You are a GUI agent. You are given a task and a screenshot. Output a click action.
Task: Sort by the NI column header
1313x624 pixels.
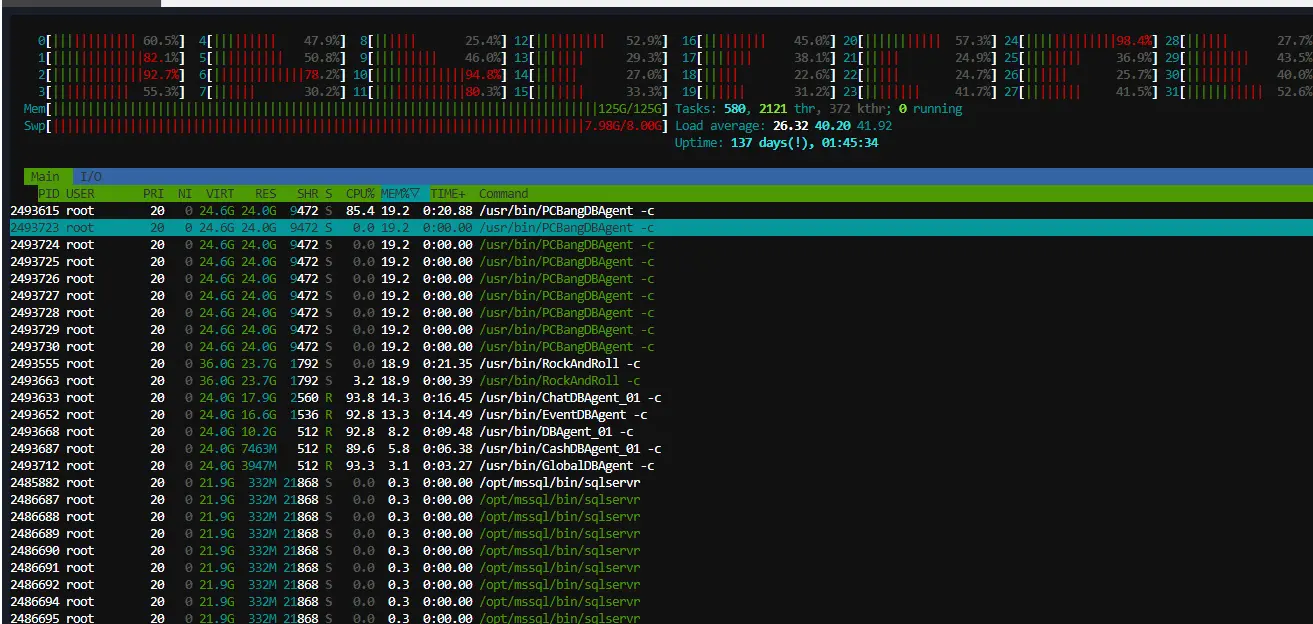tap(185, 194)
